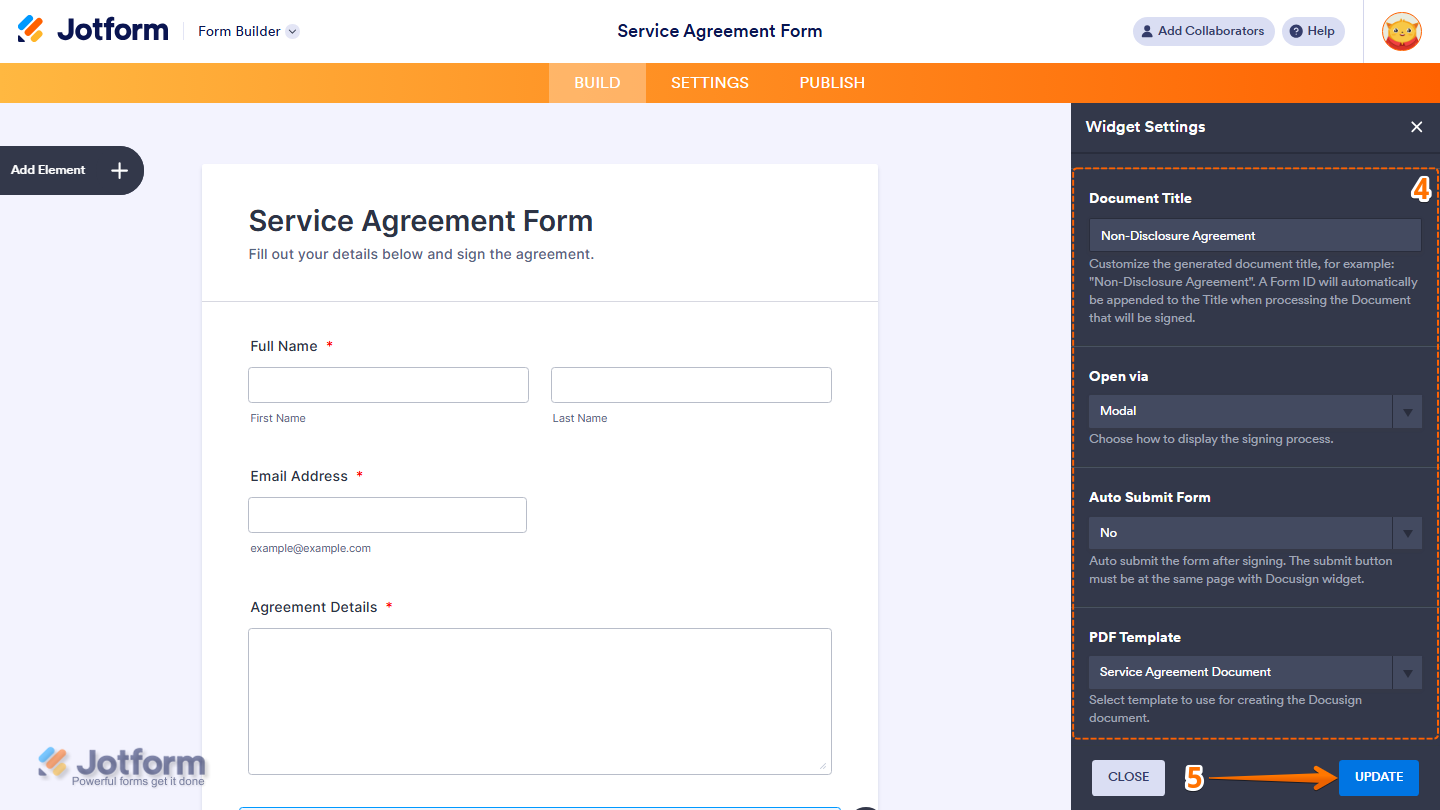Switch to the PUBLISH tab
This screenshot has width=1440, height=810.
pos(831,82)
